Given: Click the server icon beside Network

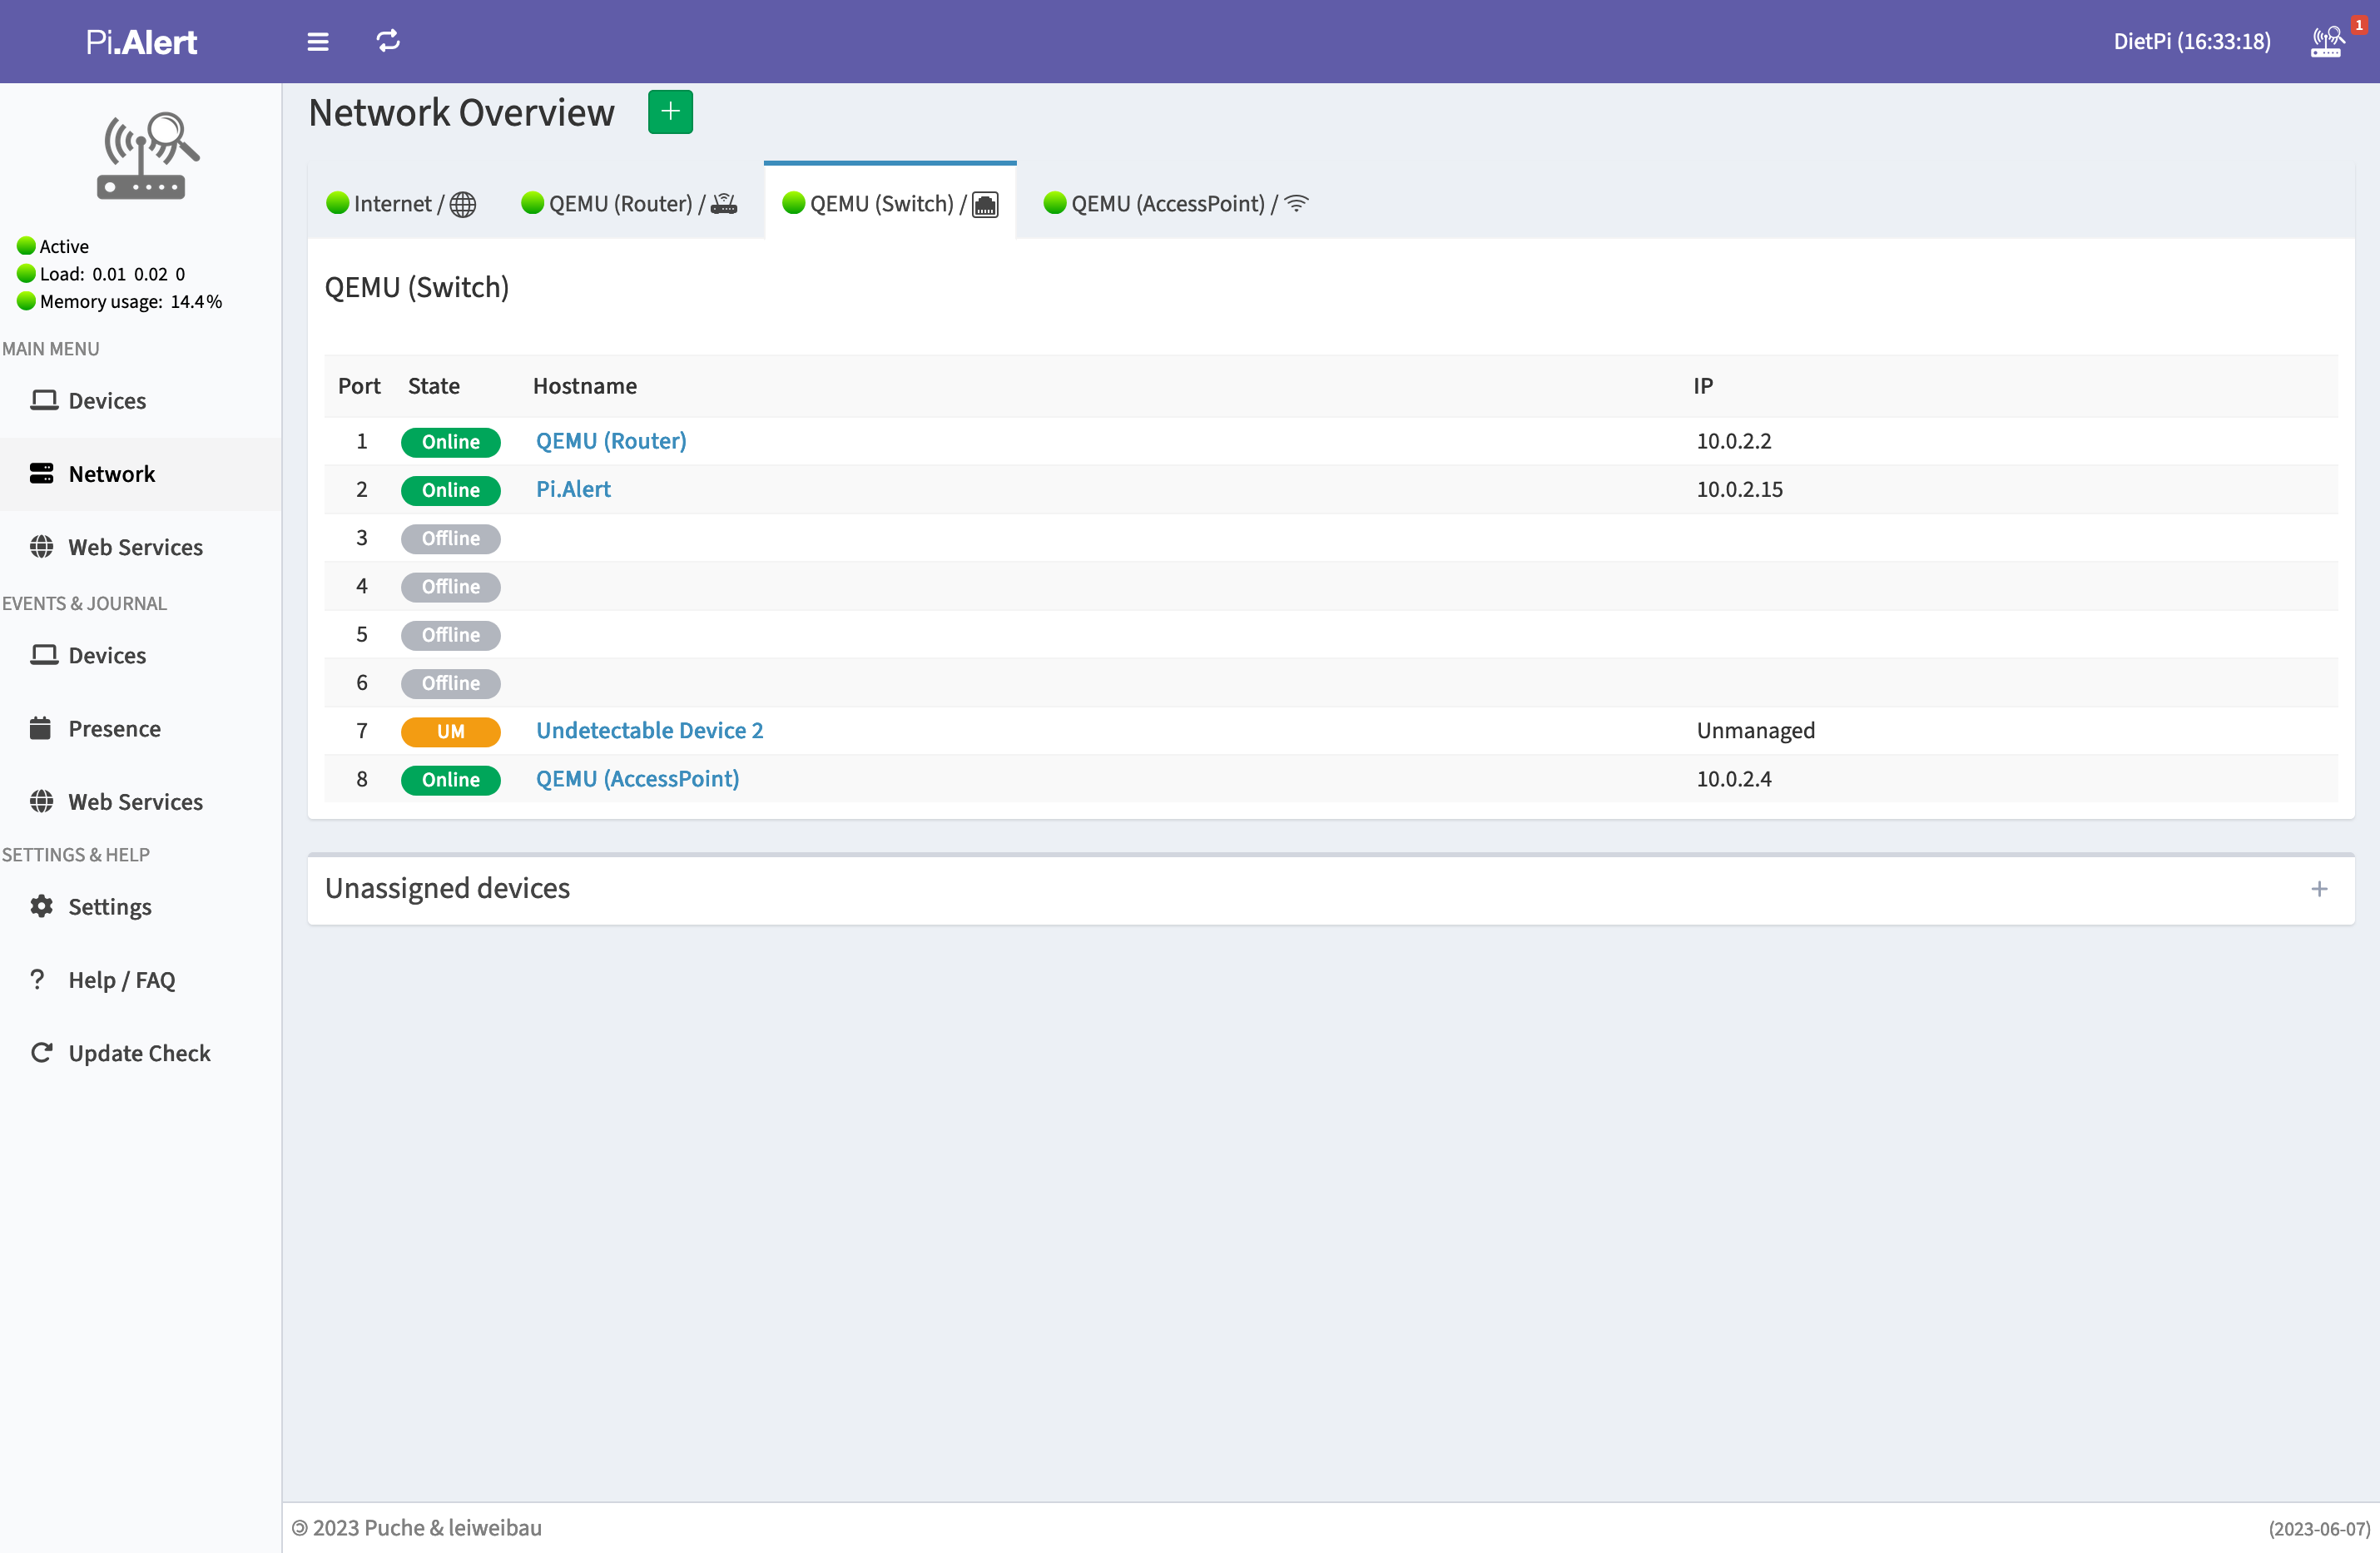Looking at the screenshot, I should pyautogui.click(x=41, y=473).
